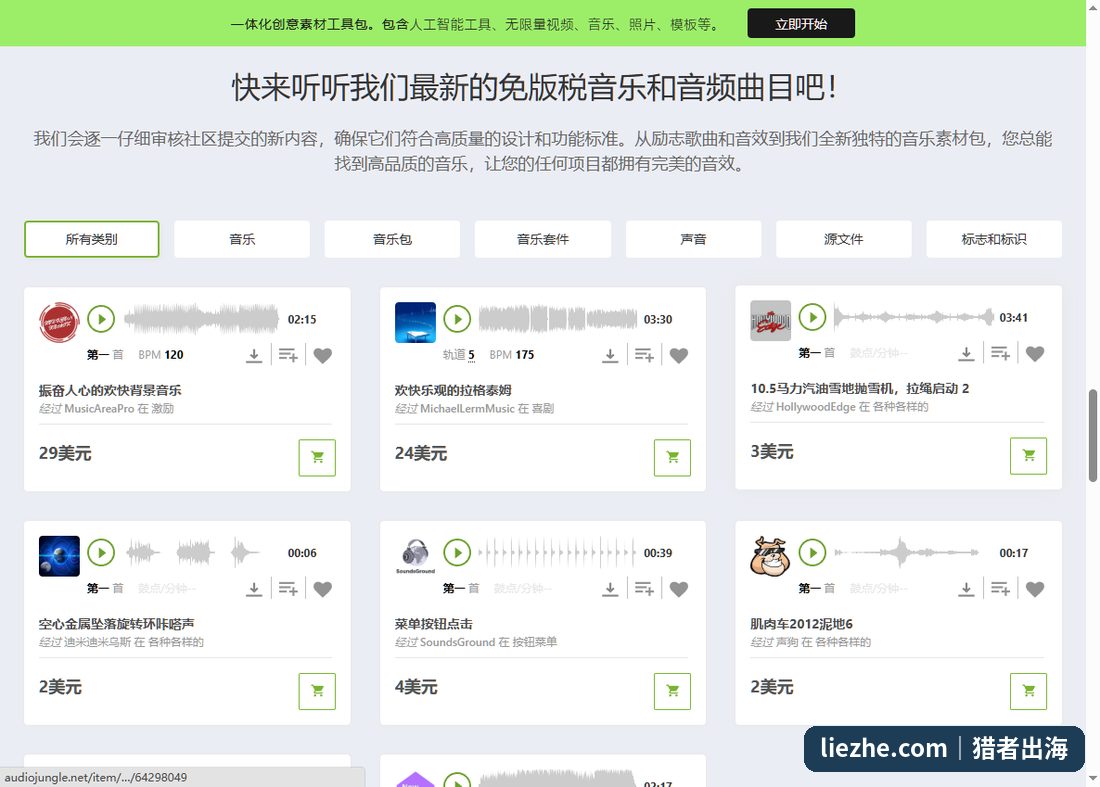Add the 3美元 sound to cart
Screen dimensions: 1100x787
click(1028, 456)
